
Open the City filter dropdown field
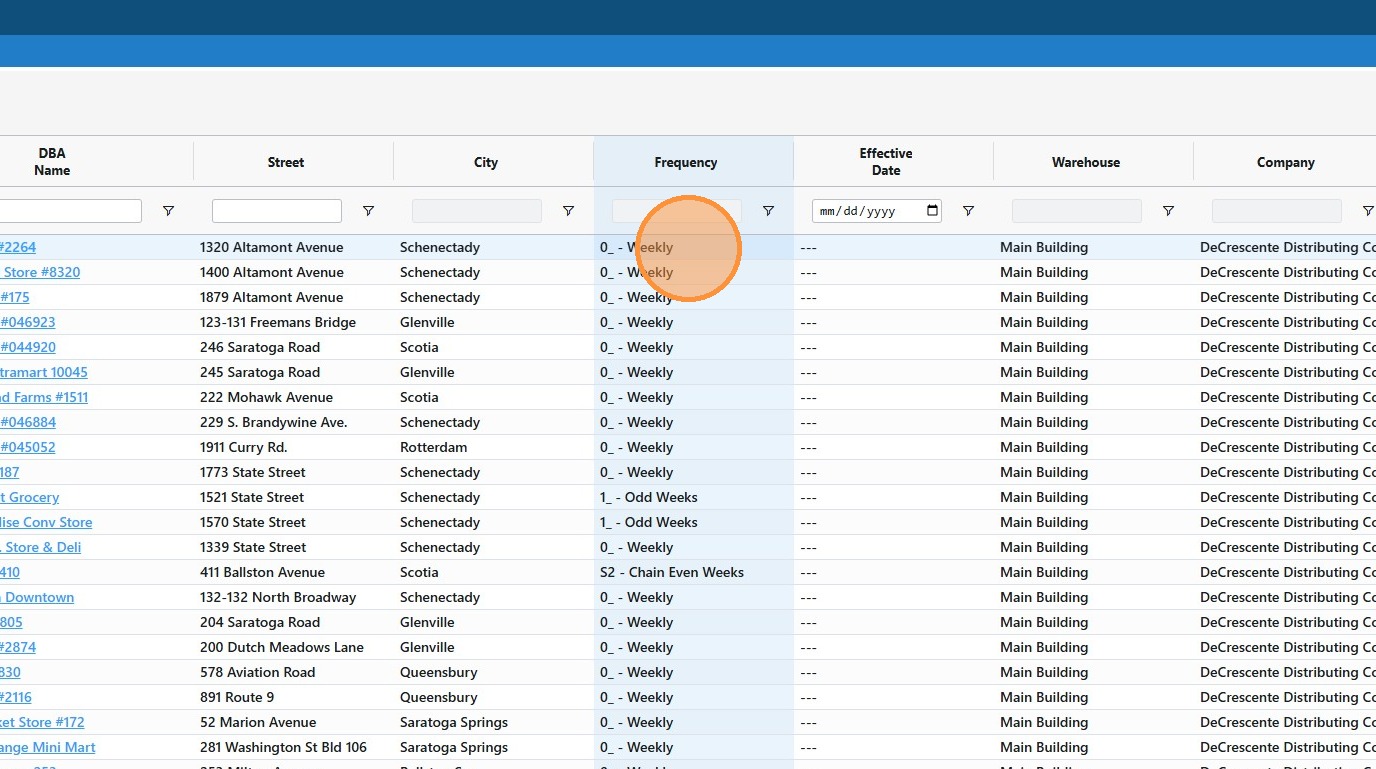[476, 211]
